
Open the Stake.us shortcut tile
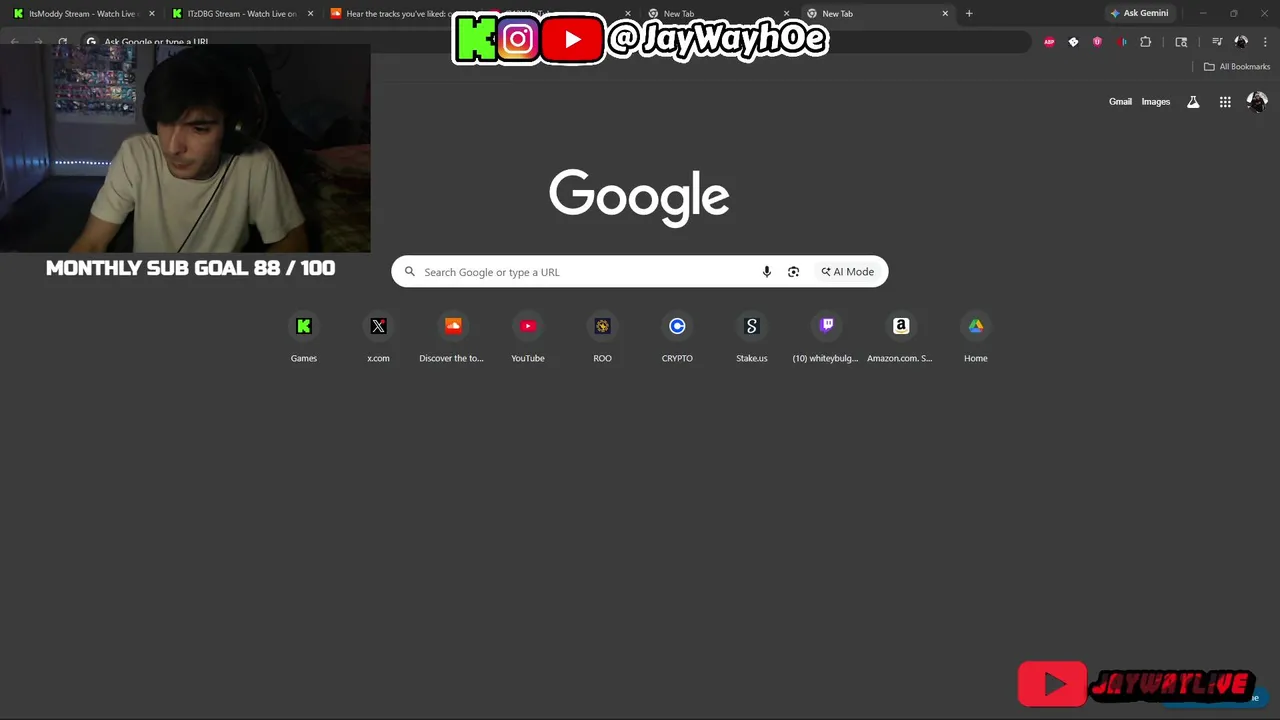tap(752, 337)
